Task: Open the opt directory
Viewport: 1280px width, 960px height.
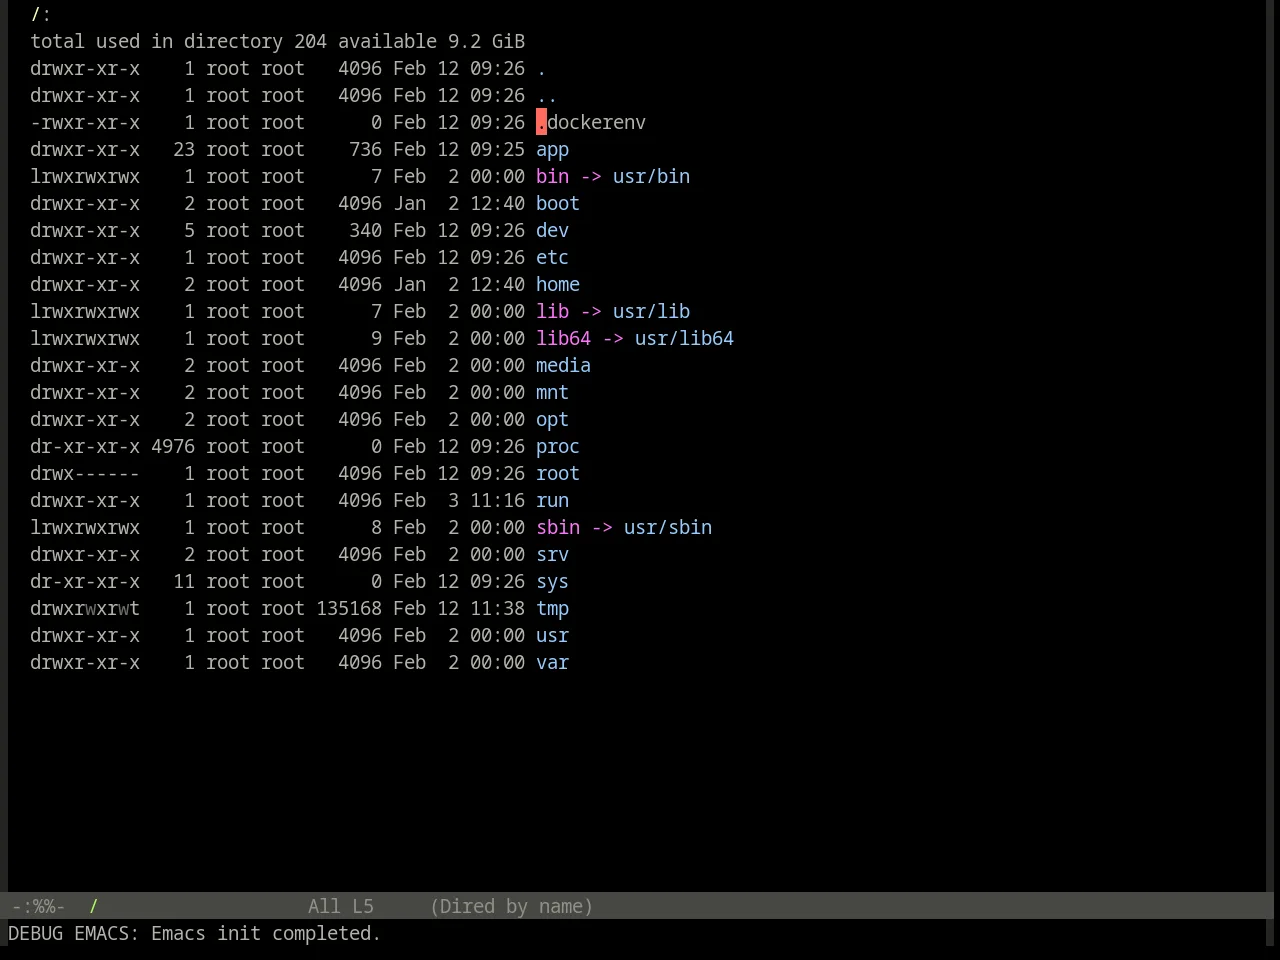Action: point(552,420)
